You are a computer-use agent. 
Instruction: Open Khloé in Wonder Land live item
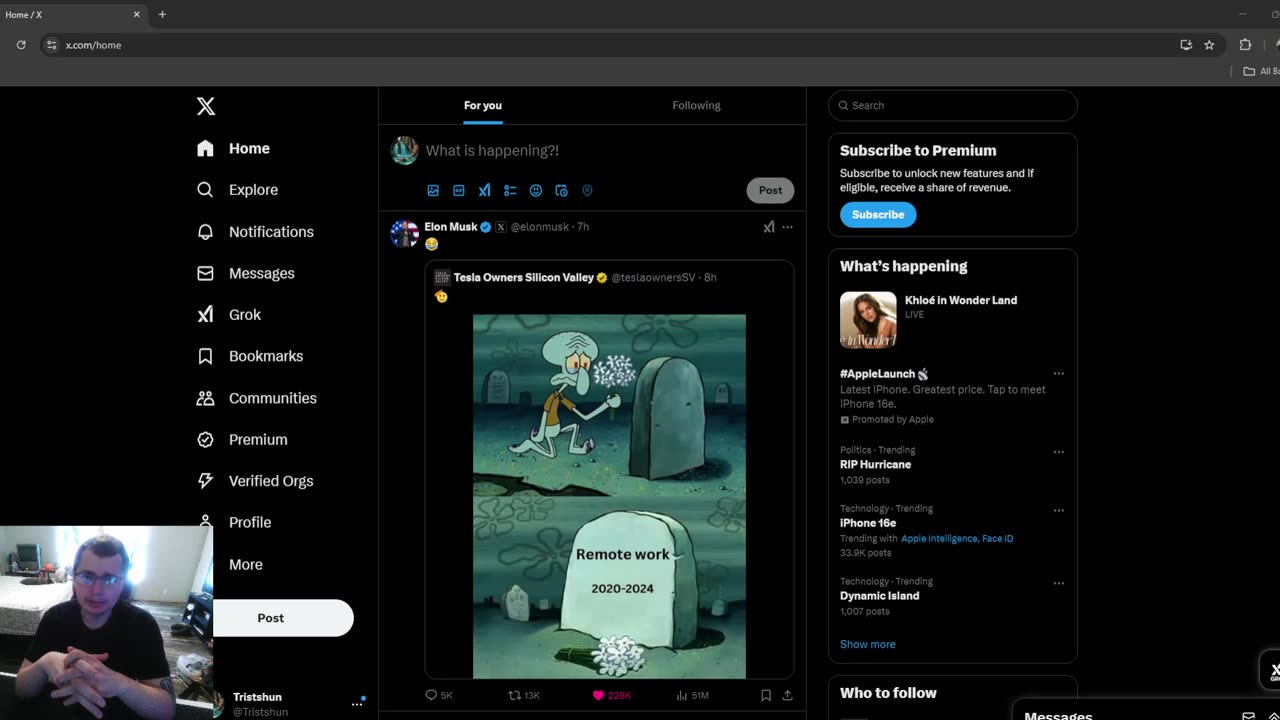[x=953, y=319]
